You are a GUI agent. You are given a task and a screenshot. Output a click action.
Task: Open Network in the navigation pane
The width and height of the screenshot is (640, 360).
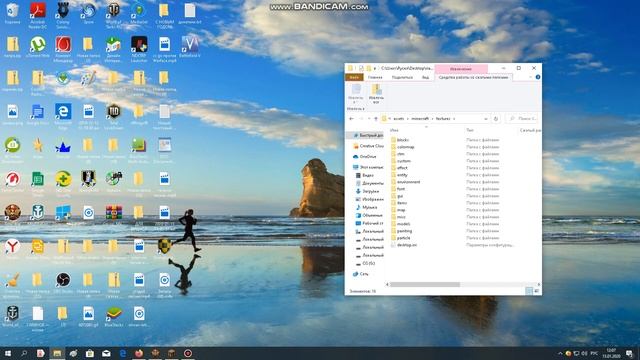tap(361, 274)
